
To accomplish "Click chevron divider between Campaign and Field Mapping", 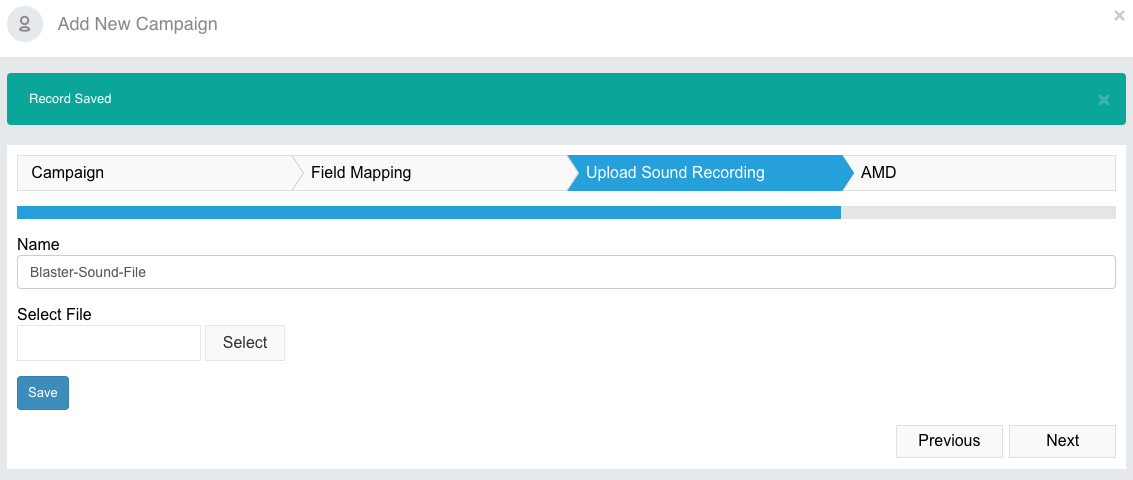I will tap(297, 173).
